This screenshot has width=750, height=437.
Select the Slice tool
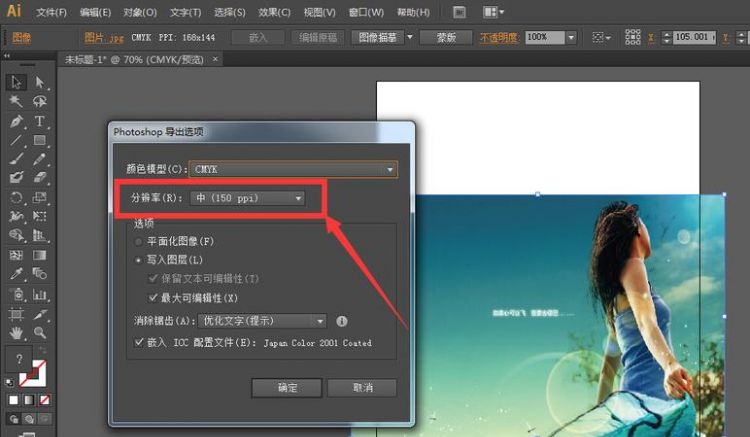click(x=40, y=314)
